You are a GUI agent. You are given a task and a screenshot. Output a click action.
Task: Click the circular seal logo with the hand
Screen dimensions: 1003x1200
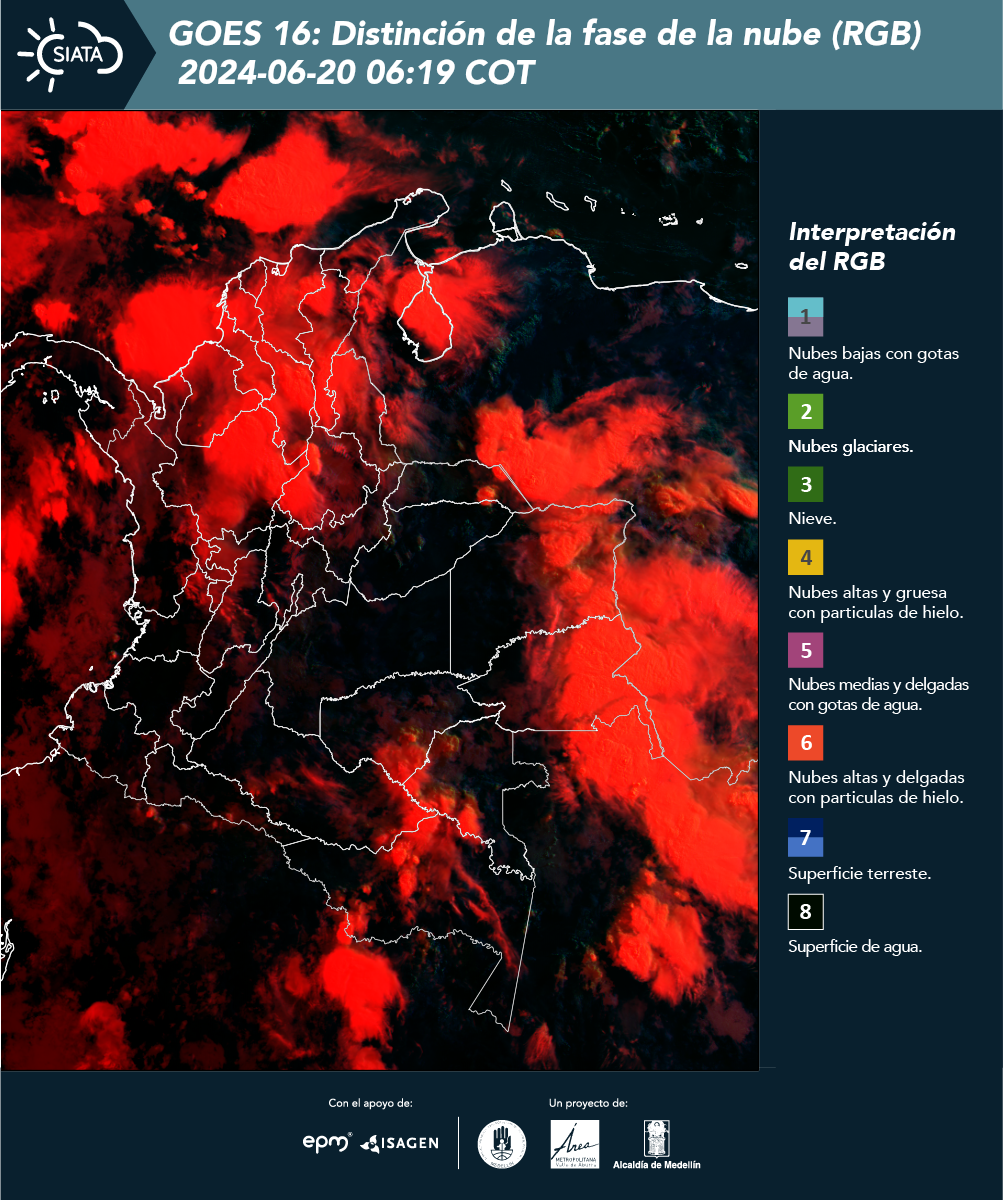tap(502, 1144)
